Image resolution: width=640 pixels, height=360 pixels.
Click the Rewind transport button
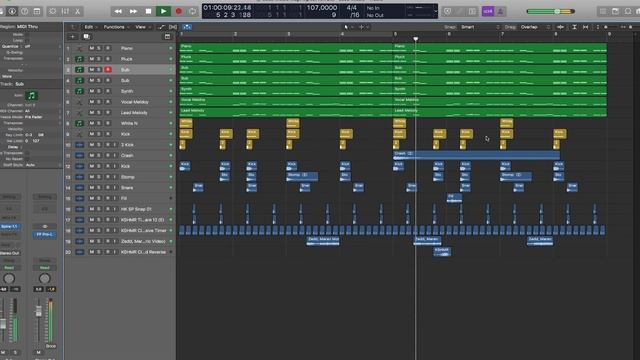118,11
